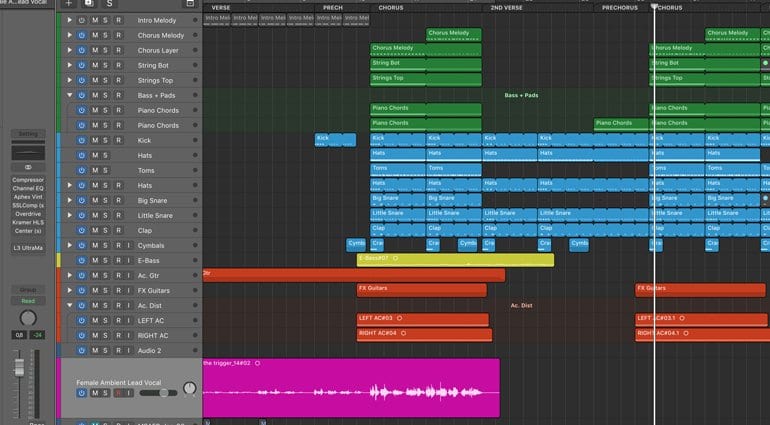Viewport: 770px width, 425px height.
Task: Select the E-Bass#07 audio region
Action: pos(455,260)
